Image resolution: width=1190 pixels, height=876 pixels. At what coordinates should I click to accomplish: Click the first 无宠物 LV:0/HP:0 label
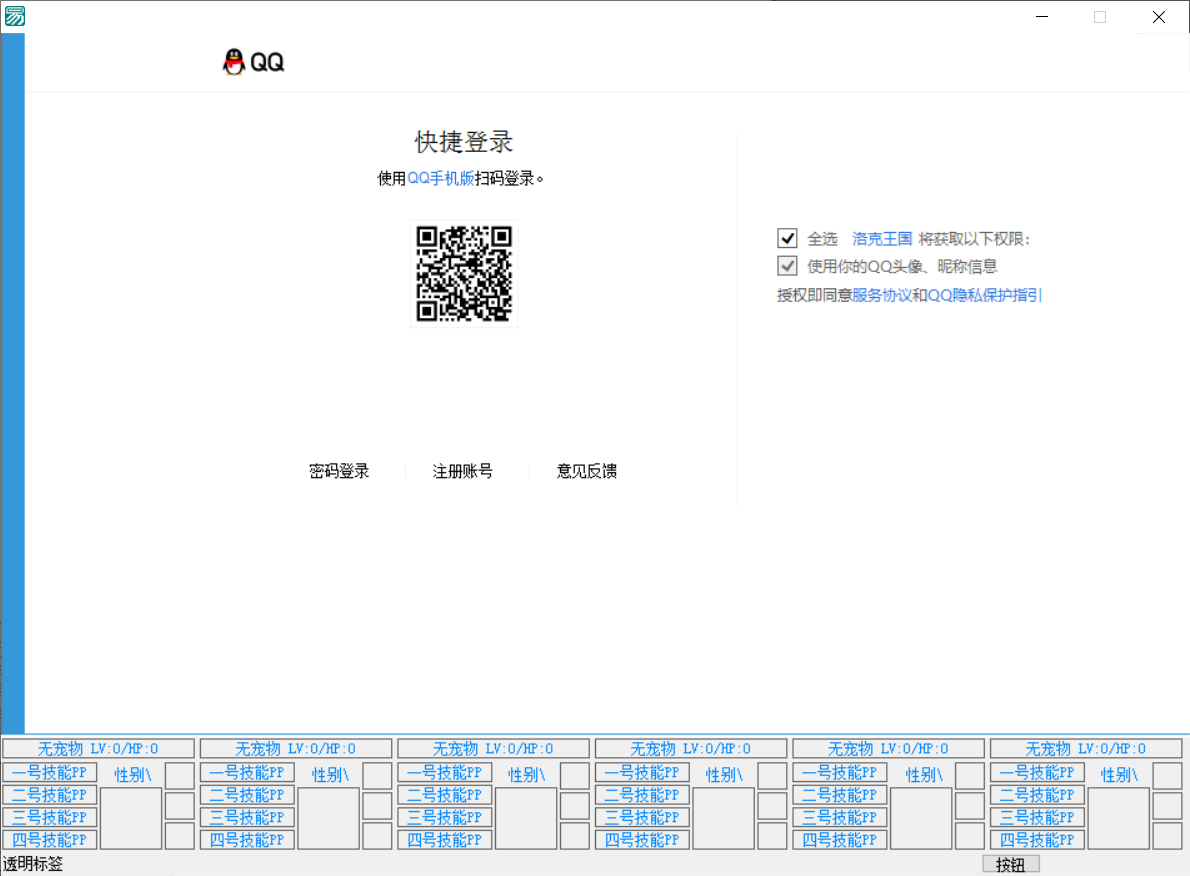coord(97,747)
